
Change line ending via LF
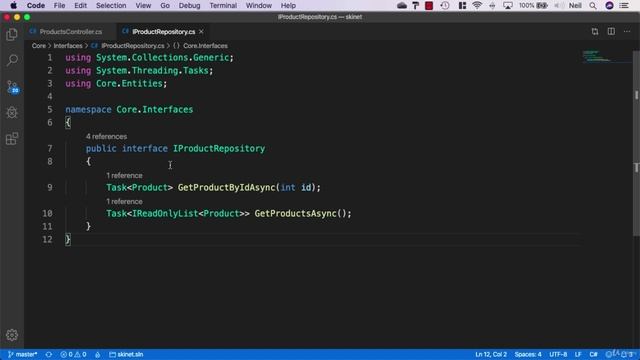tap(578, 354)
